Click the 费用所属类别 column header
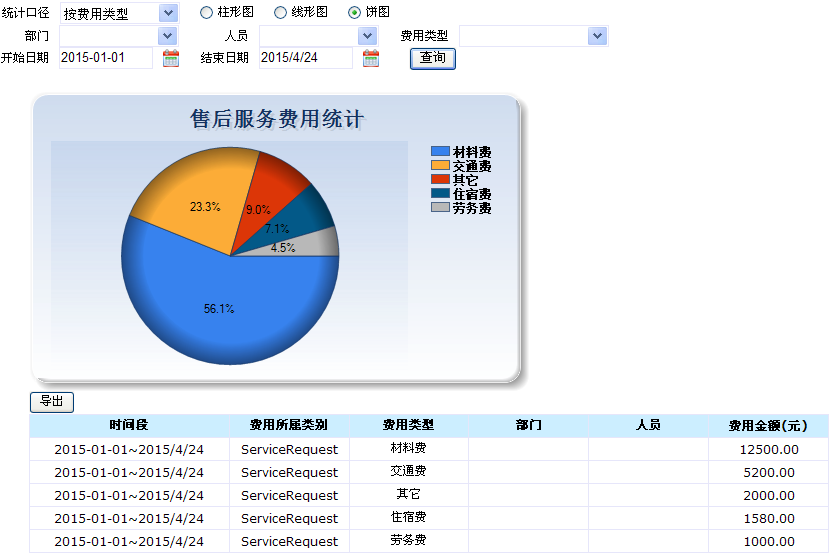The width and height of the screenshot is (835, 558). coord(289,425)
